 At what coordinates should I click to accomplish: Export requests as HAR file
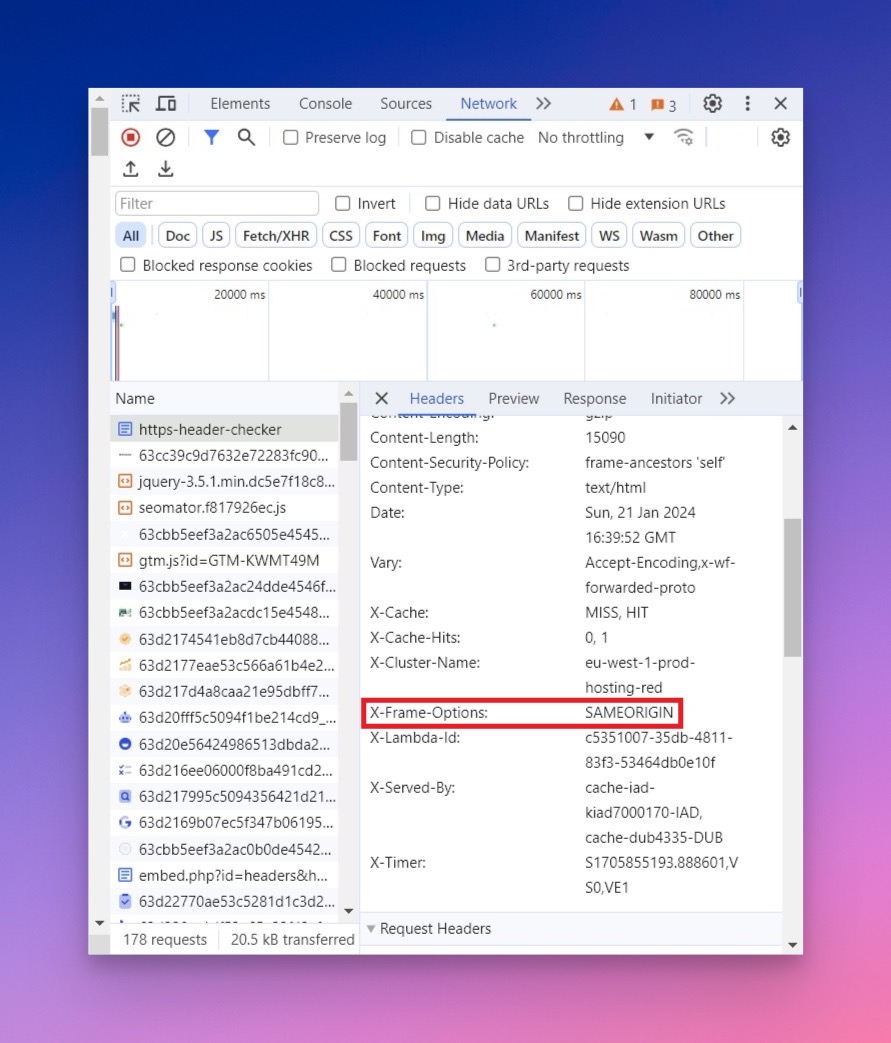coord(166,169)
